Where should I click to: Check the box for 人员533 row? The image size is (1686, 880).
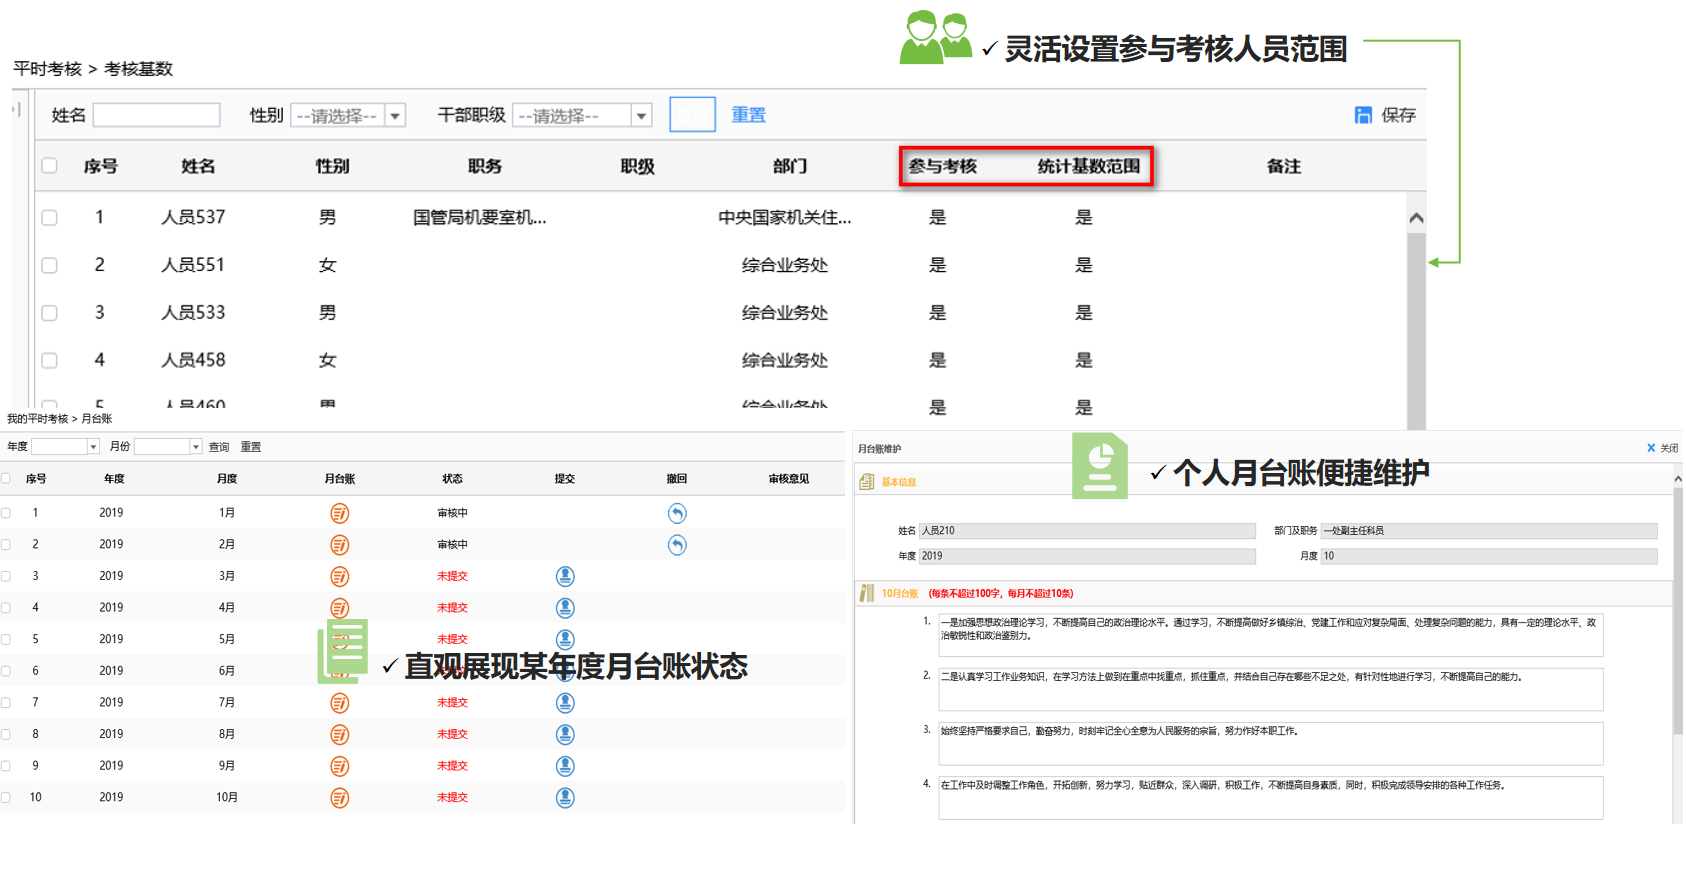[49, 313]
